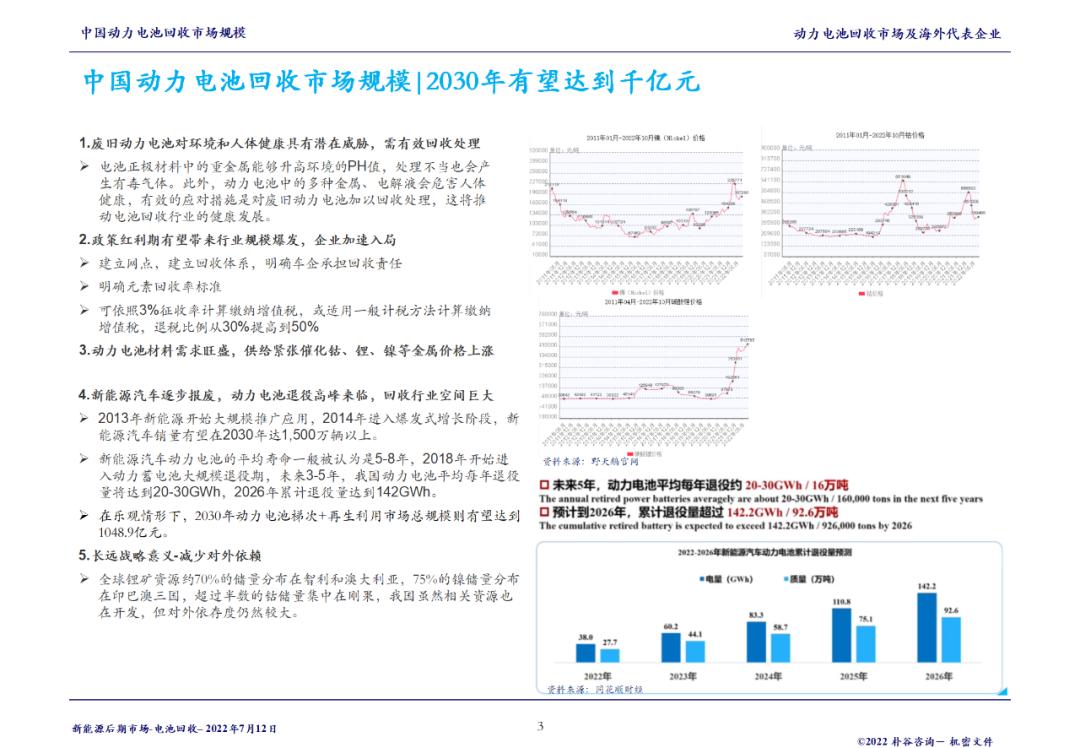The width and height of the screenshot is (1080, 748).
Task: Select header text 动力电池回收市场及海外代表企业
Action: (897, 34)
